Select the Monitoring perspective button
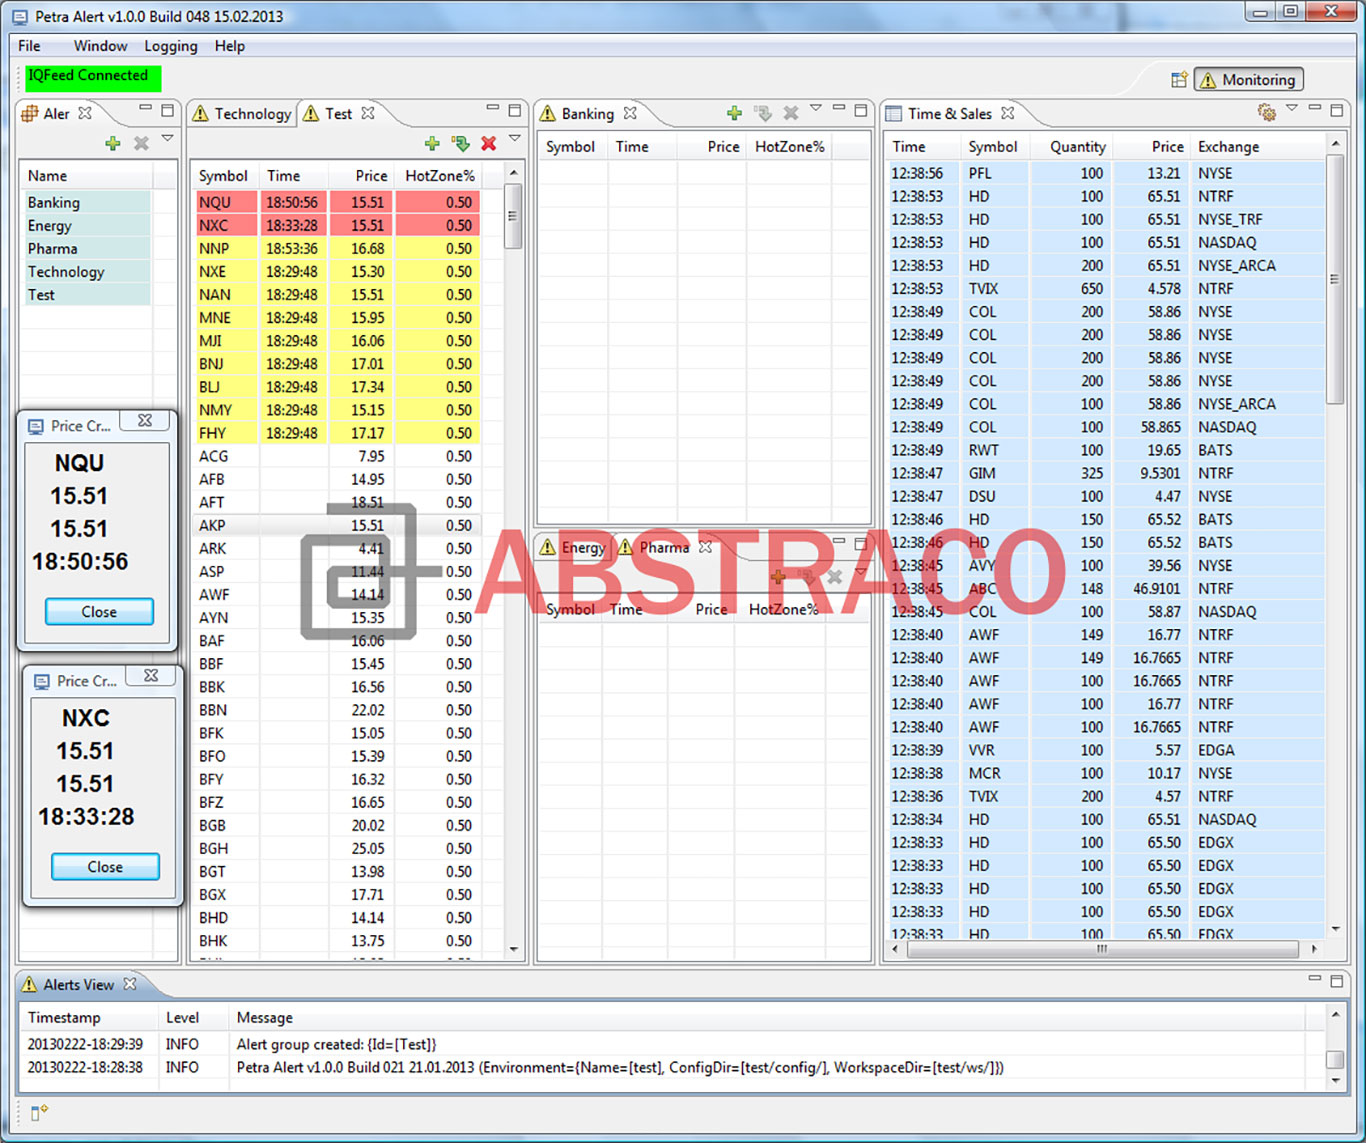Viewport: 1366px width, 1143px height. (x=1247, y=79)
